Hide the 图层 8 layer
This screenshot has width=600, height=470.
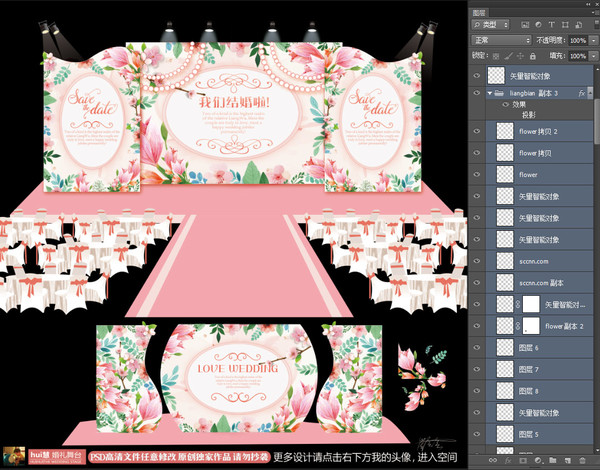point(477,391)
